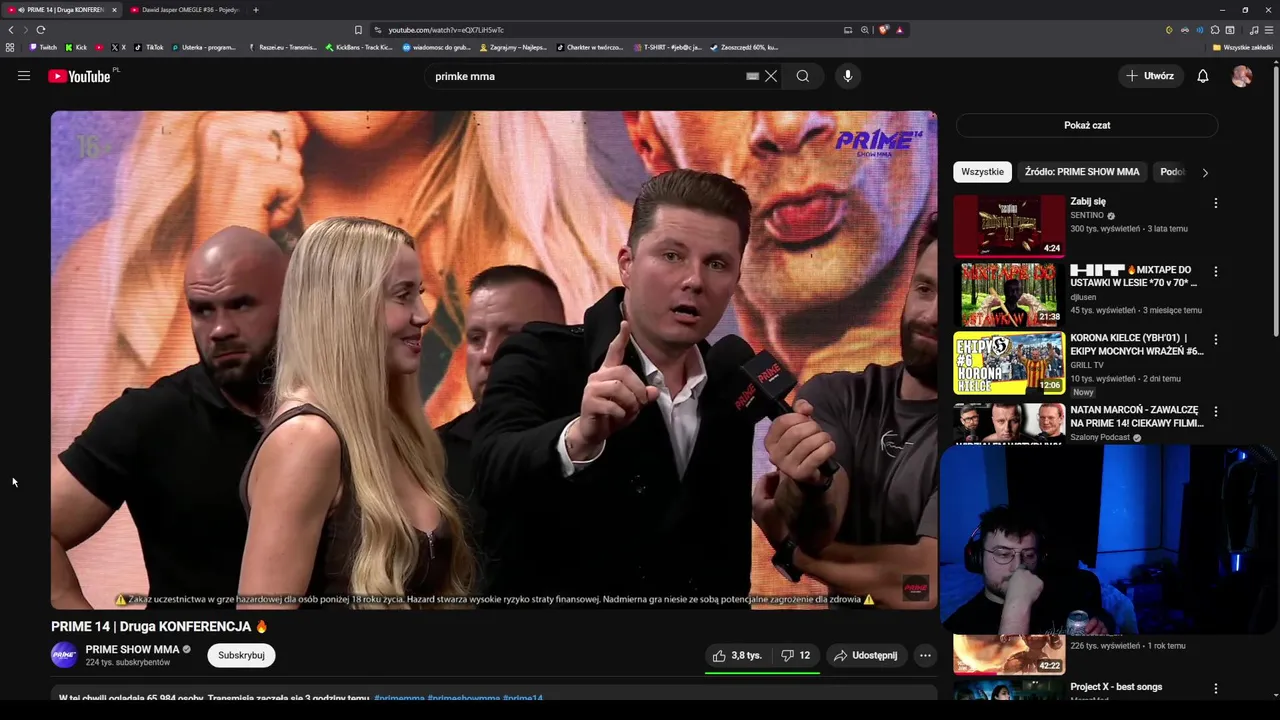Viewport: 1280px width, 720px height.
Task: Open Brave Rewards triangle icon
Action: [x=899, y=30]
